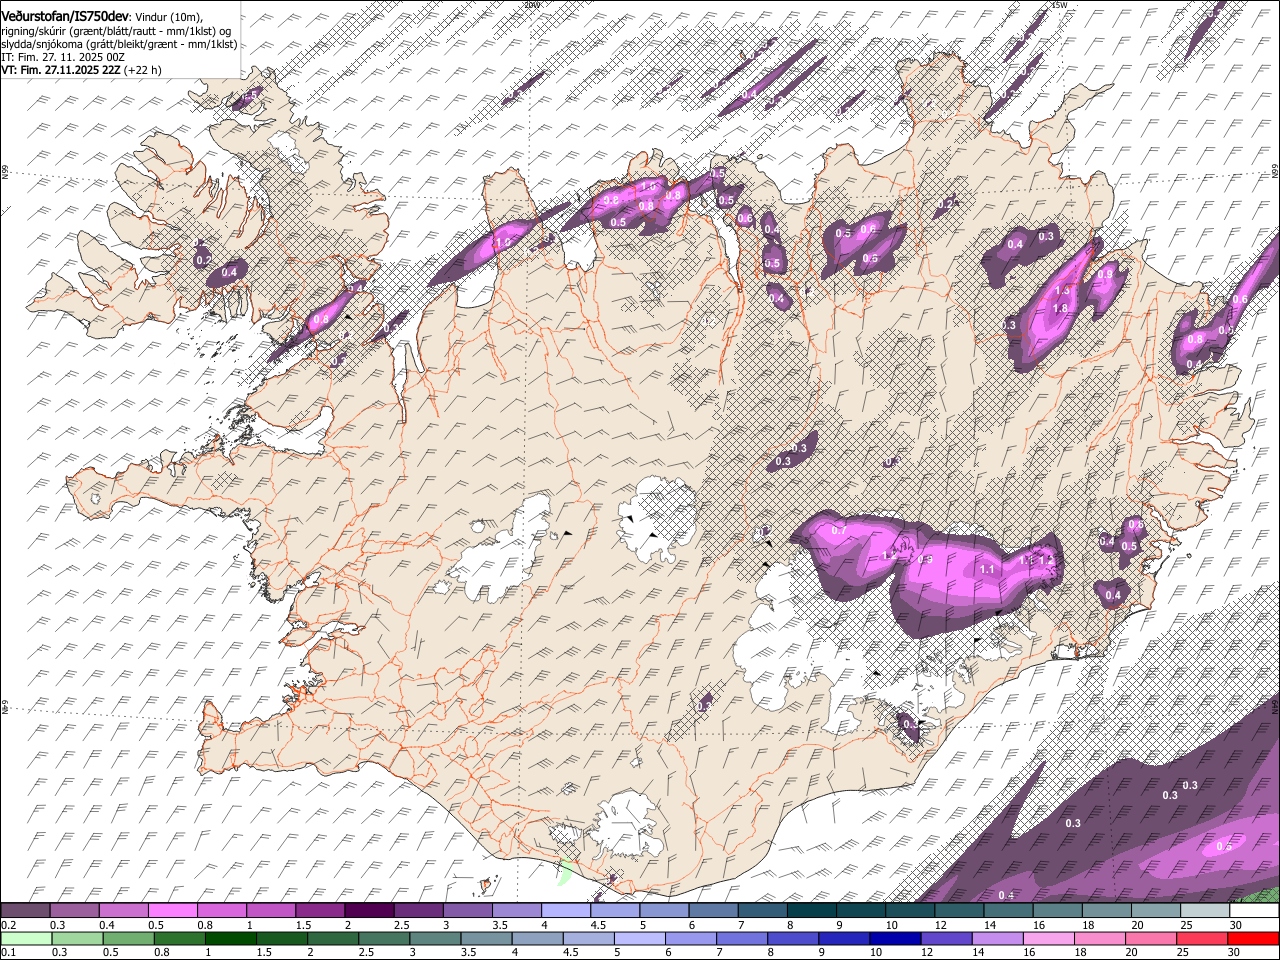Select the upper-row 0.8 orchid swatch

(222, 911)
